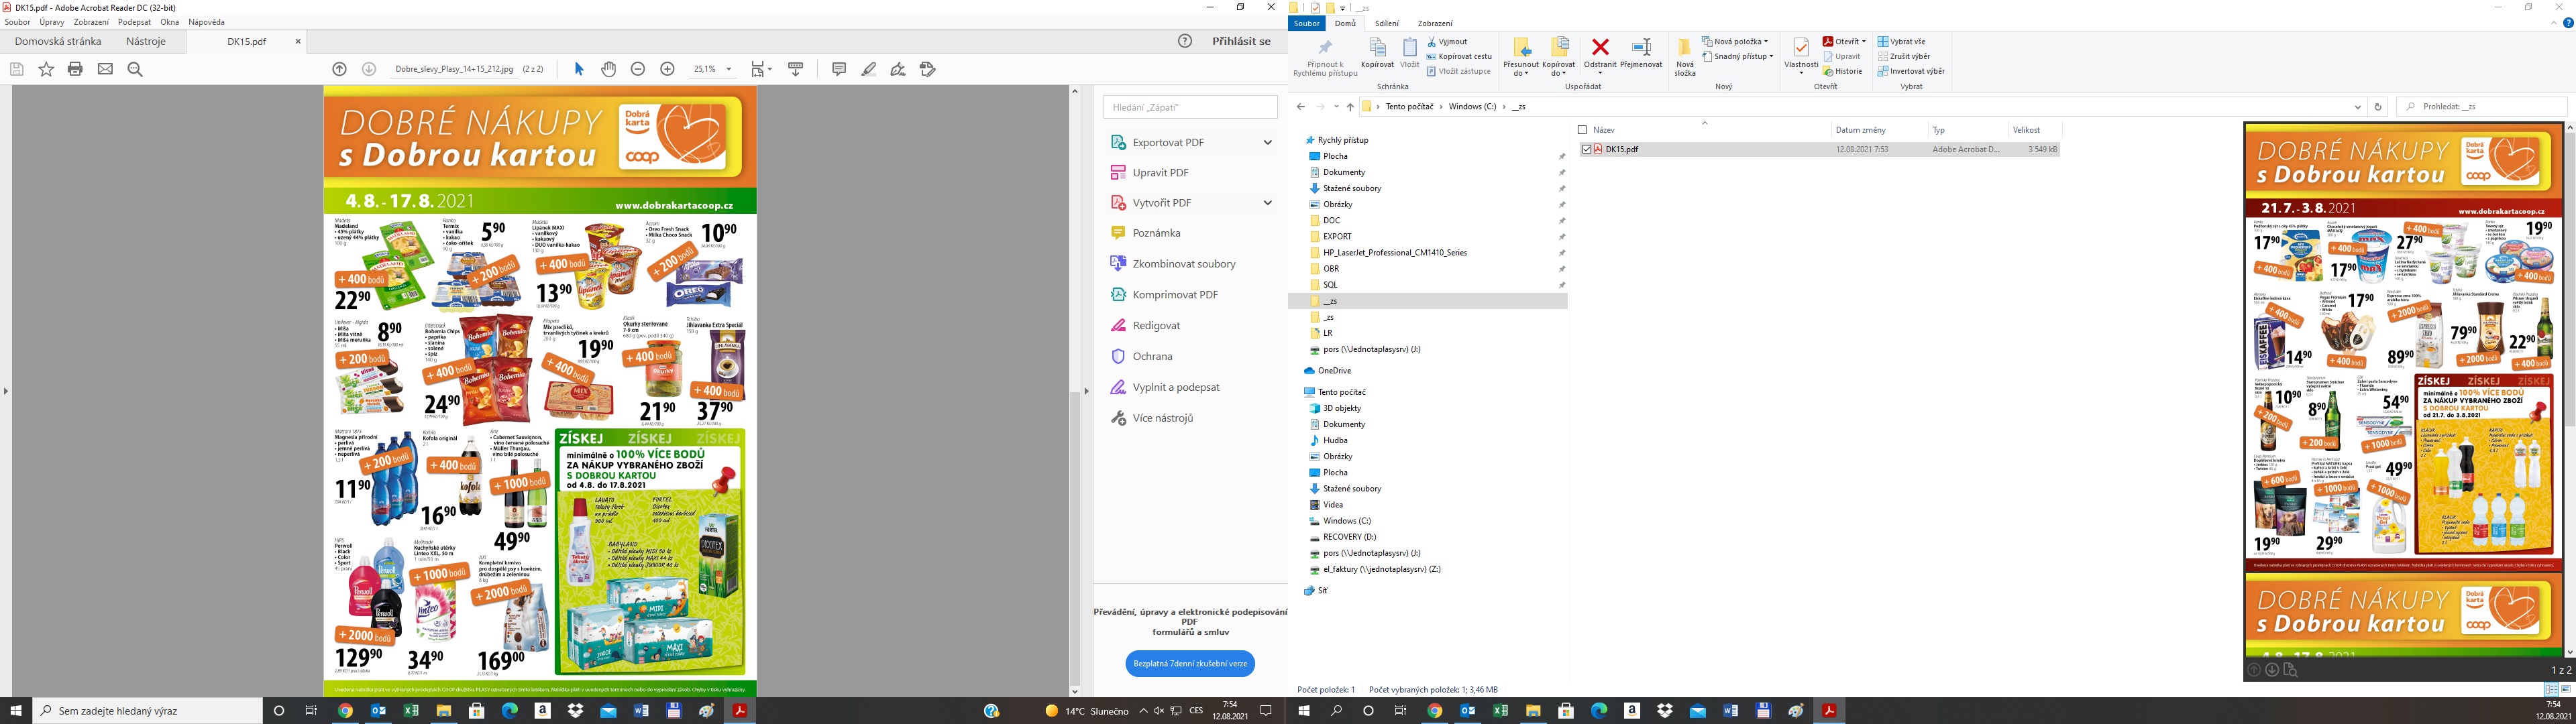Print the PDF using the printer icon
Viewport: 2576px width, 724px height.
pos(75,69)
